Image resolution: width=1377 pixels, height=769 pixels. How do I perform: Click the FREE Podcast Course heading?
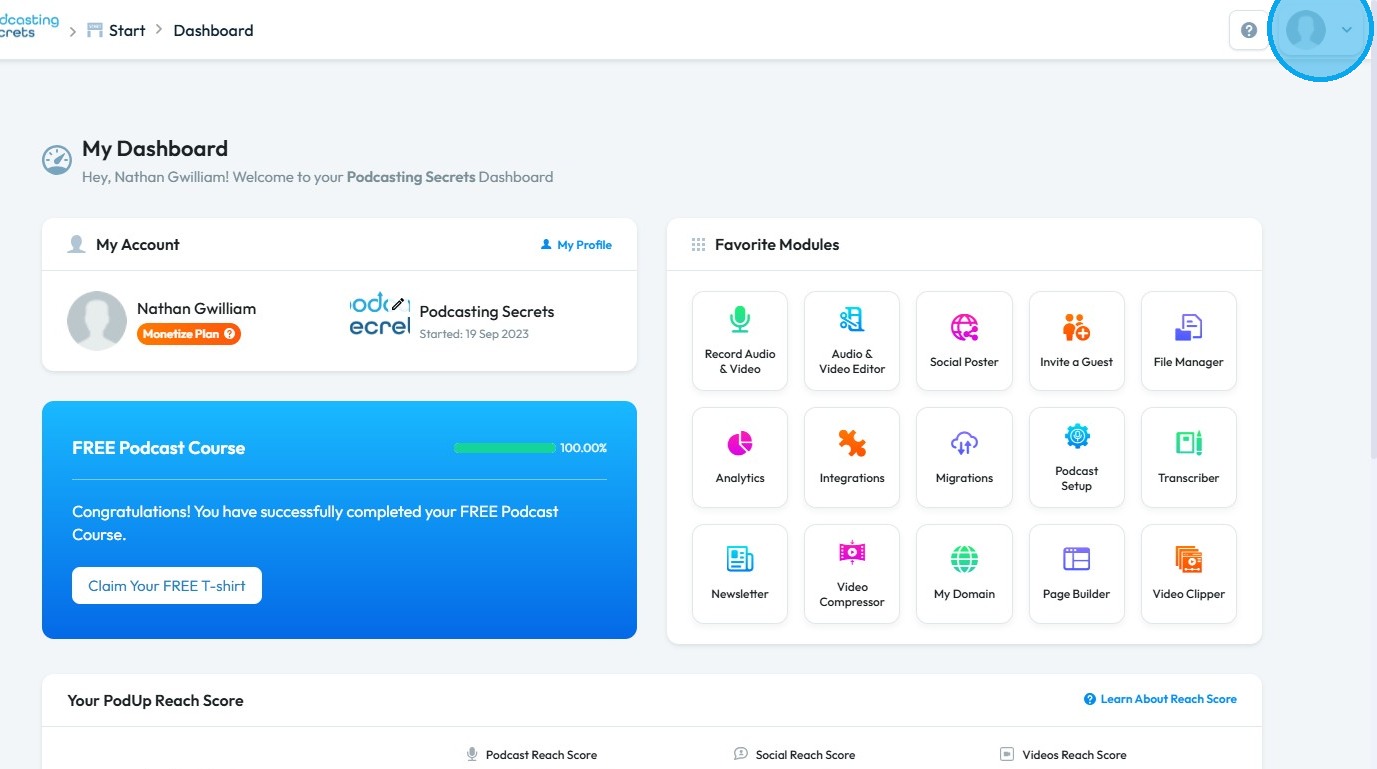click(158, 448)
